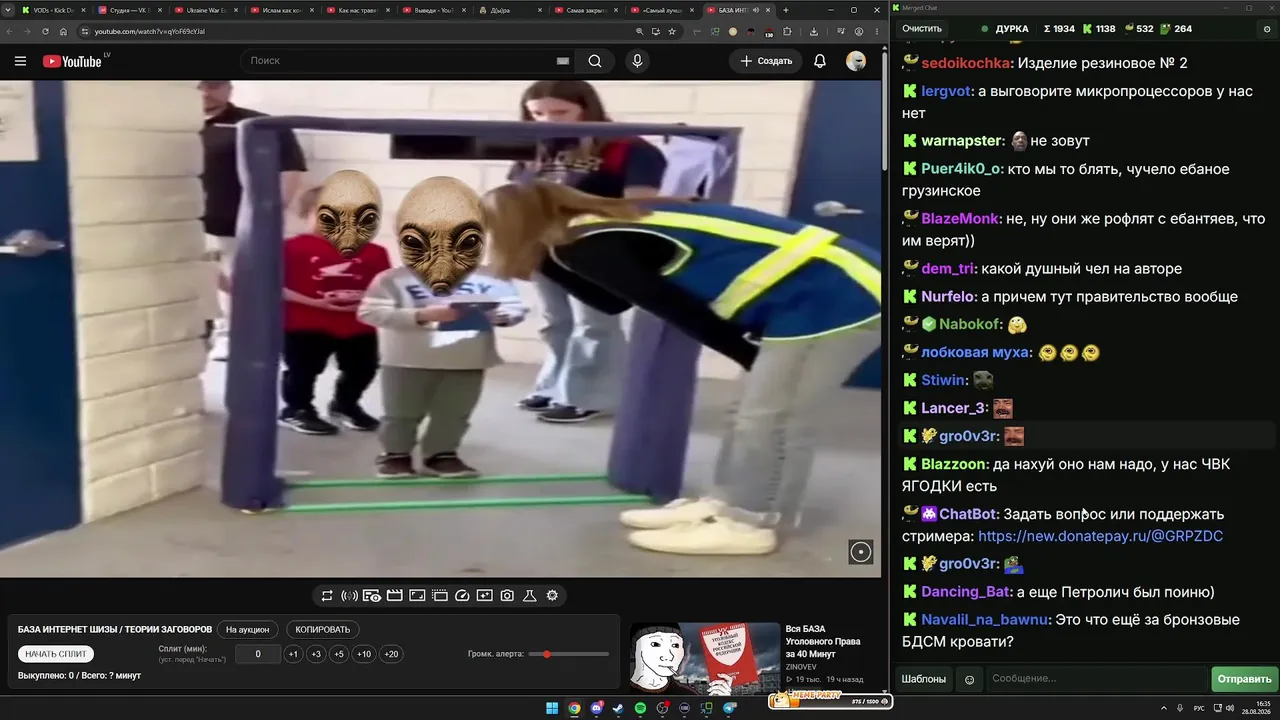Start voice search with the microphone
Image resolution: width=1280 pixels, height=720 pixels.
coord(637,61)
